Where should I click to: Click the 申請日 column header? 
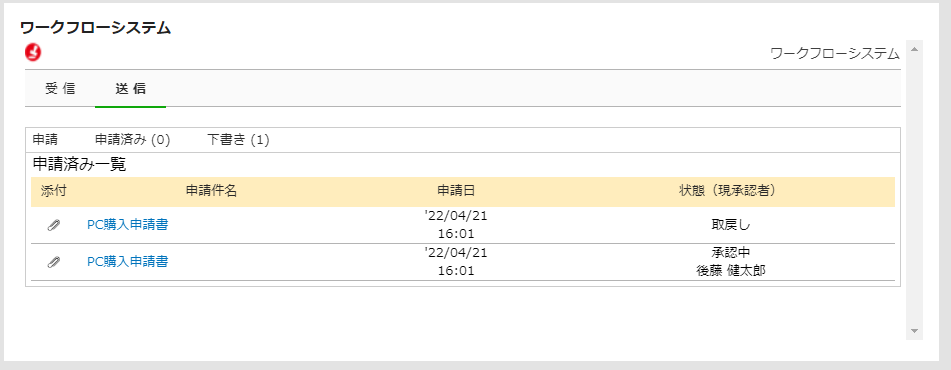point(456,191)
